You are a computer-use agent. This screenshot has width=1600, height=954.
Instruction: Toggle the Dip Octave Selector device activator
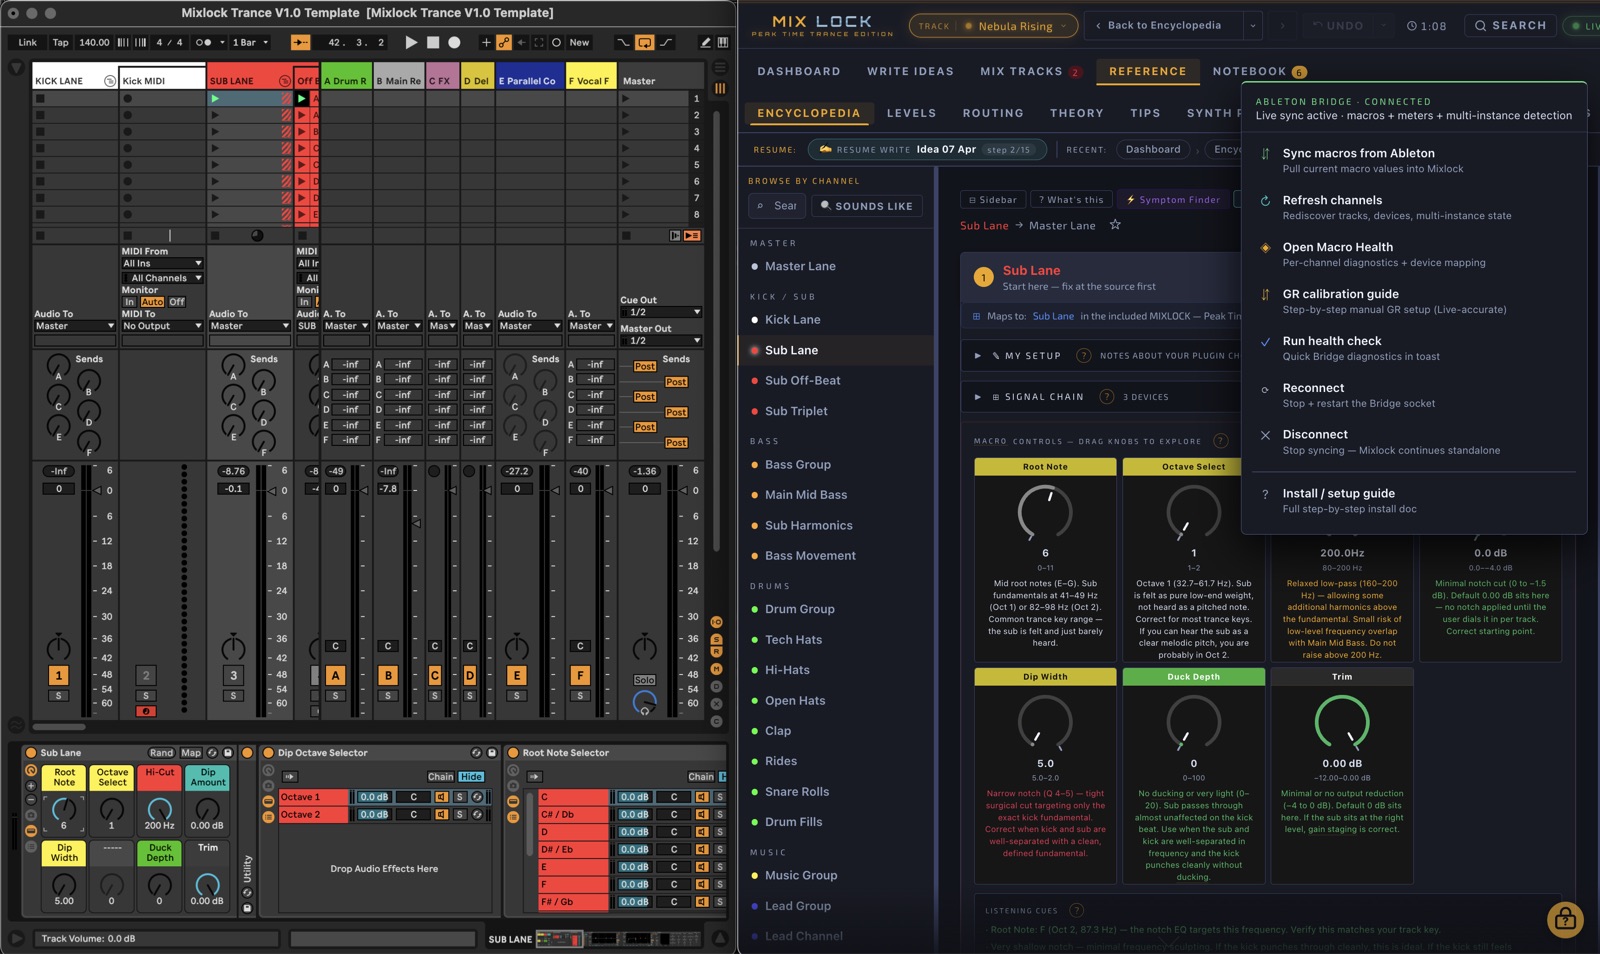(268, 753)
